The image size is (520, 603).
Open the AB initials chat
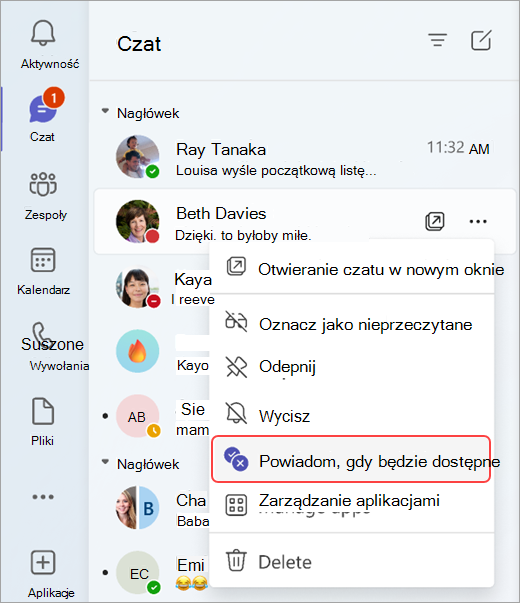(x=137, y=416)
